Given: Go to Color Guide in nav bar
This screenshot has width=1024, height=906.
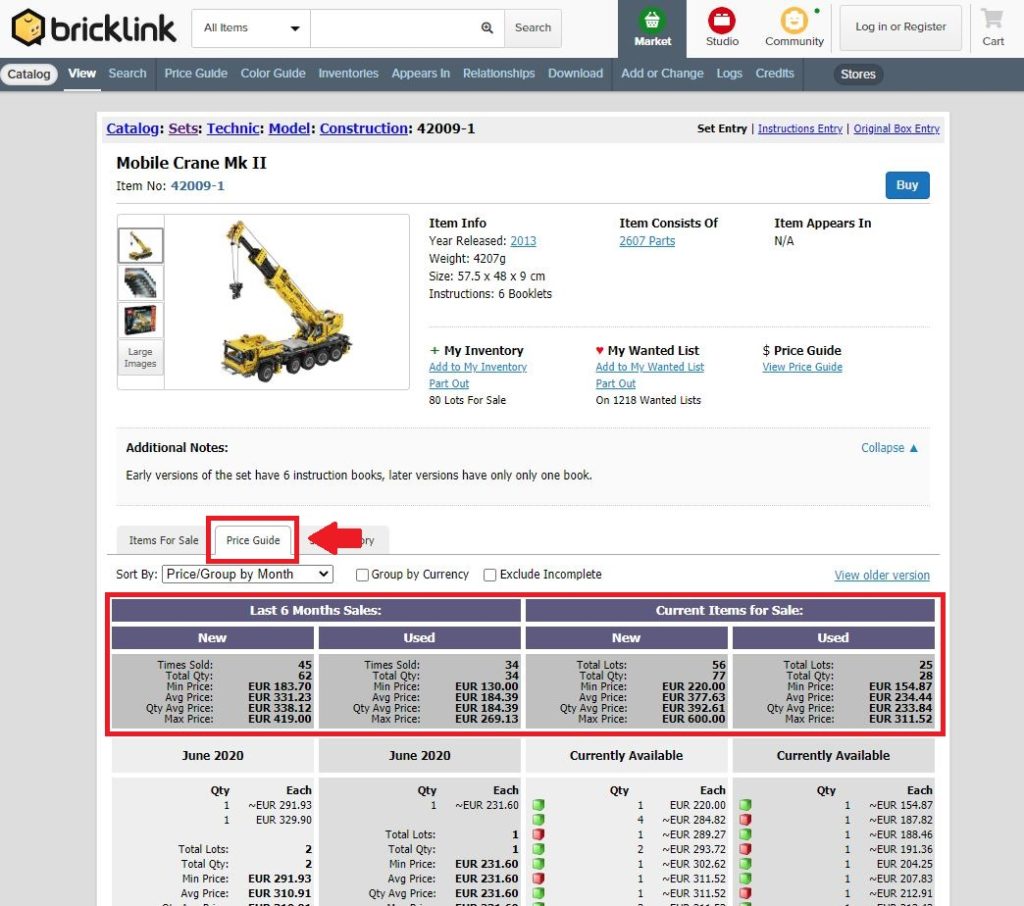Looking at the screenshot, I should 273,73.
